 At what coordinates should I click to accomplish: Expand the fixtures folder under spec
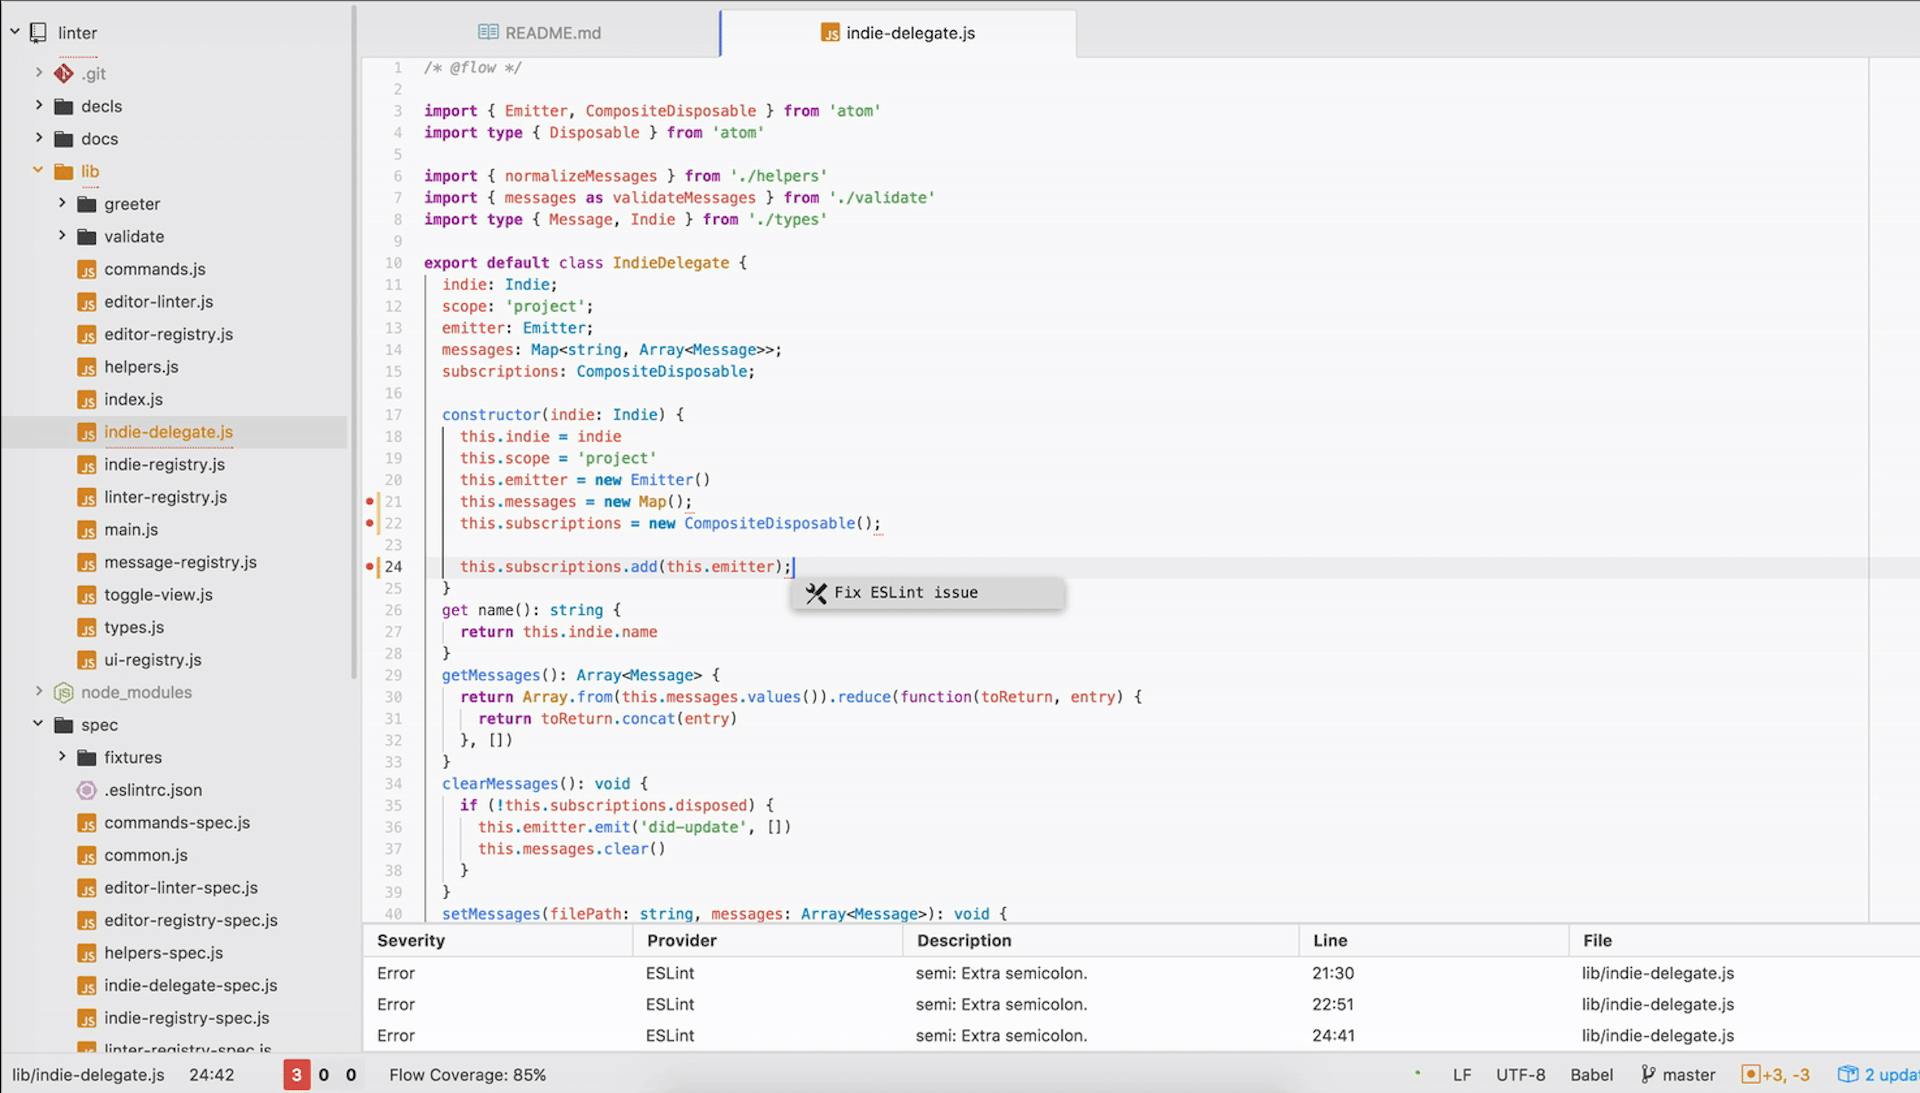tap(62, 757)
